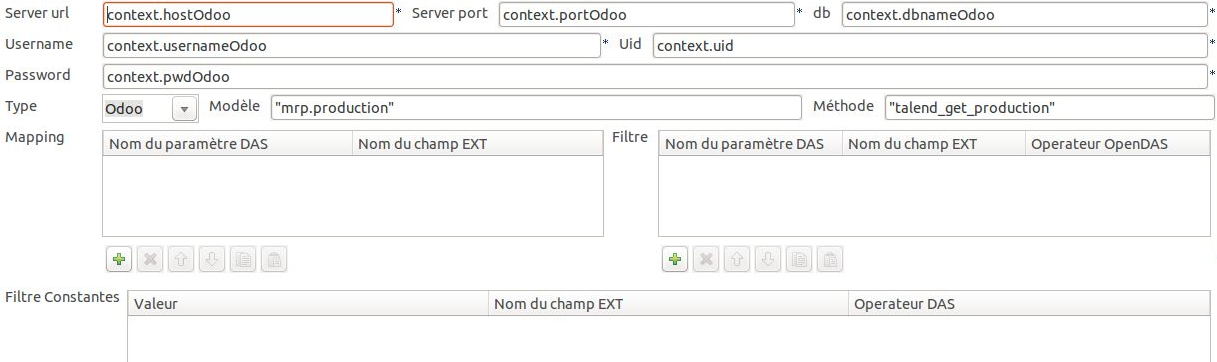Viewport: 1217px width, 362px height.
Task: Move the Mapping row down
Action: coord(211,260)
